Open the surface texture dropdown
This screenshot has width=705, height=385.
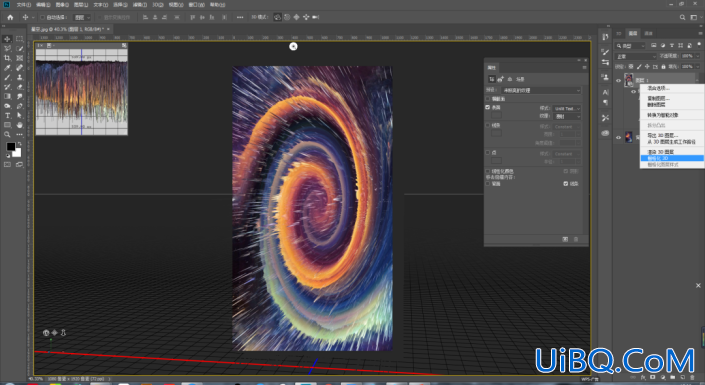pyautogui.click(x=567, y=116)
